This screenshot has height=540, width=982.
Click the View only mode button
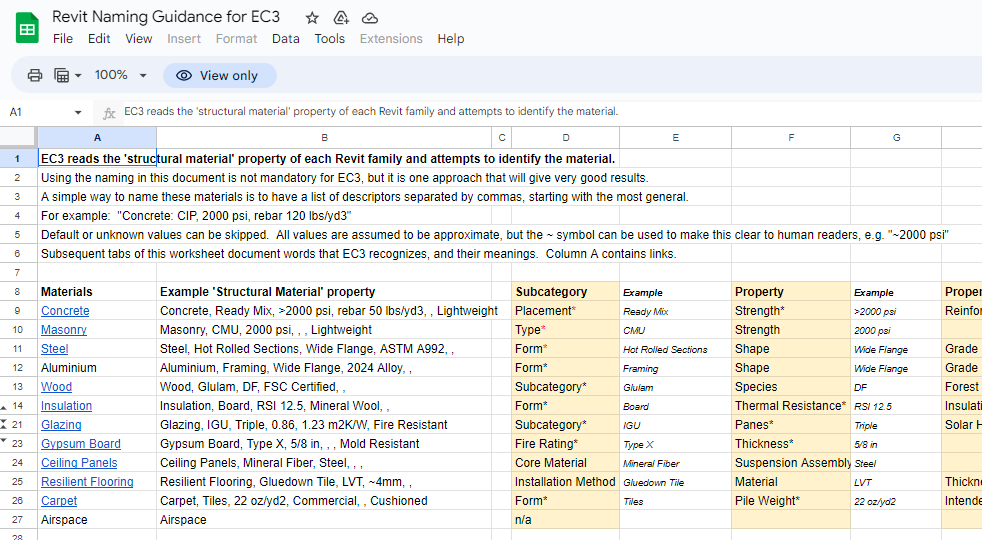point(219,75)
